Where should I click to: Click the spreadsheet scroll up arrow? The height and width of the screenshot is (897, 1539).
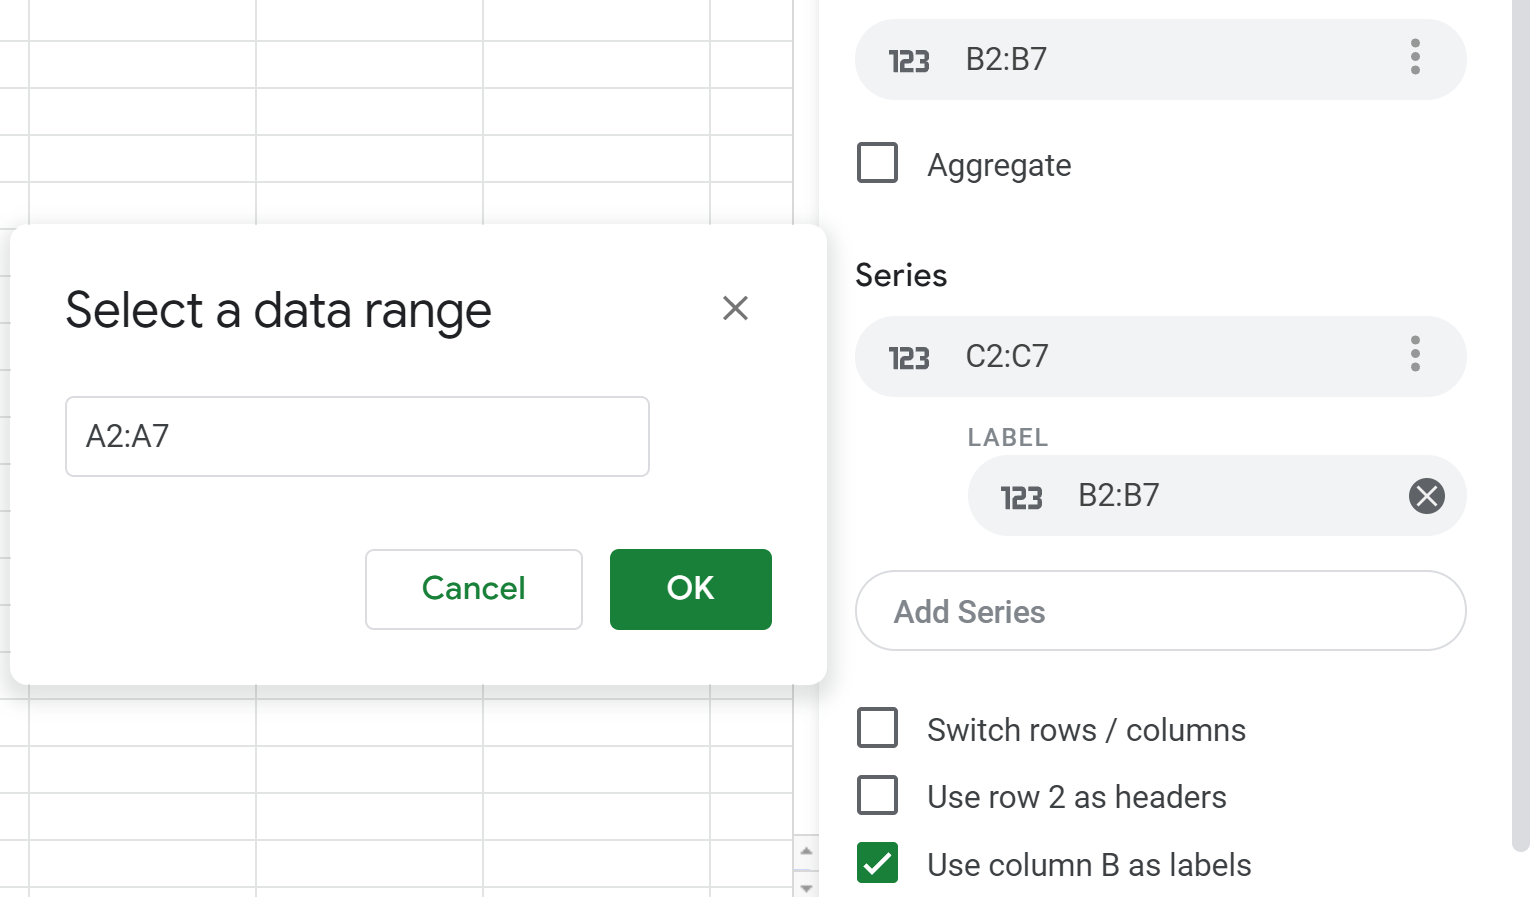pos(806,851)
